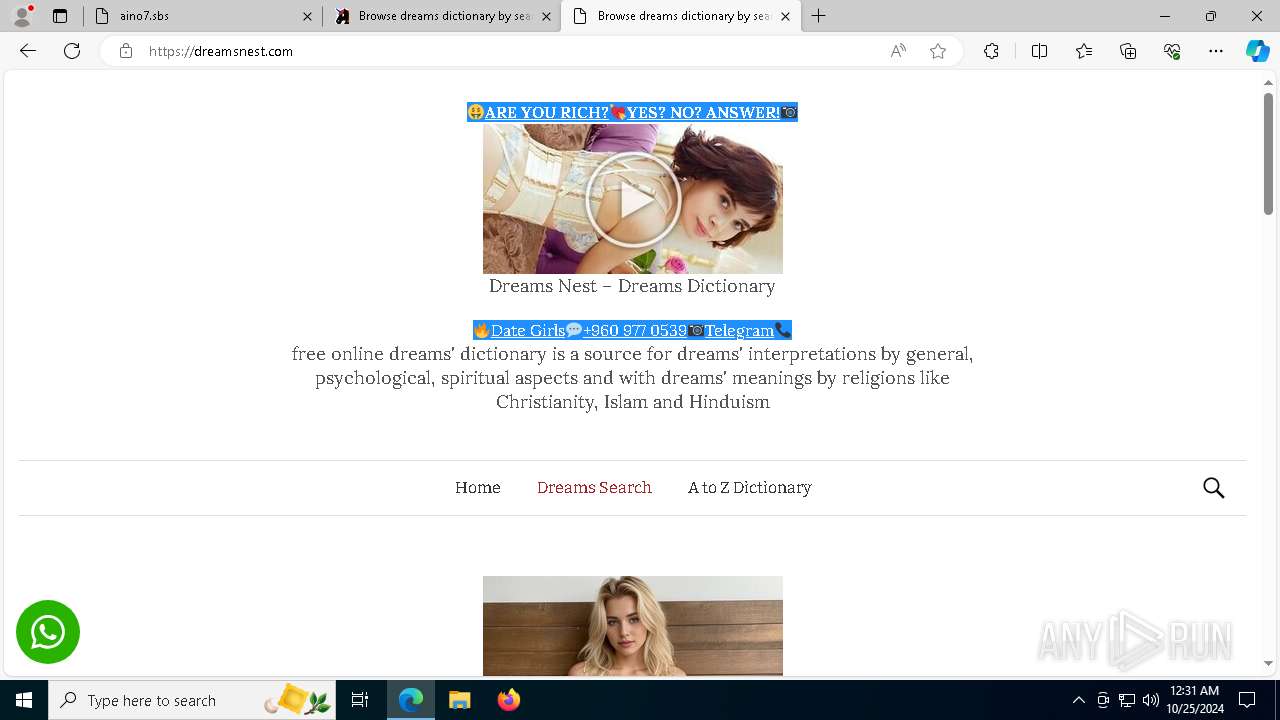Close the active Browse dreams dictionary tab
1280x720 pixels.
tap(785, 16)
